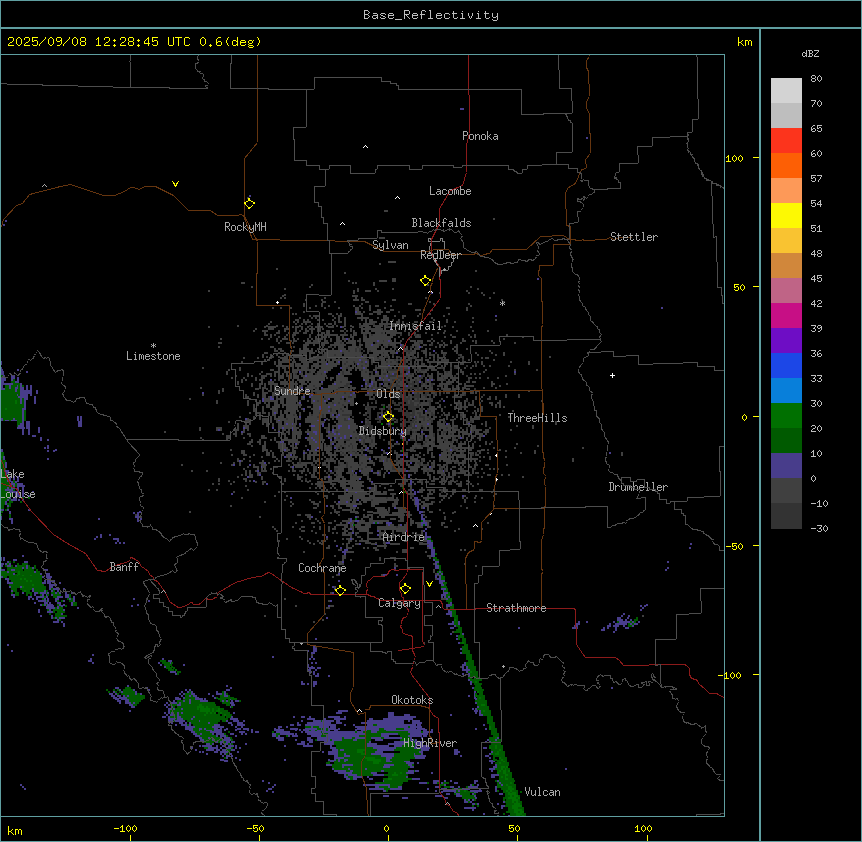
Task: Click the Olds city label
Action: (x=388, y=394)
